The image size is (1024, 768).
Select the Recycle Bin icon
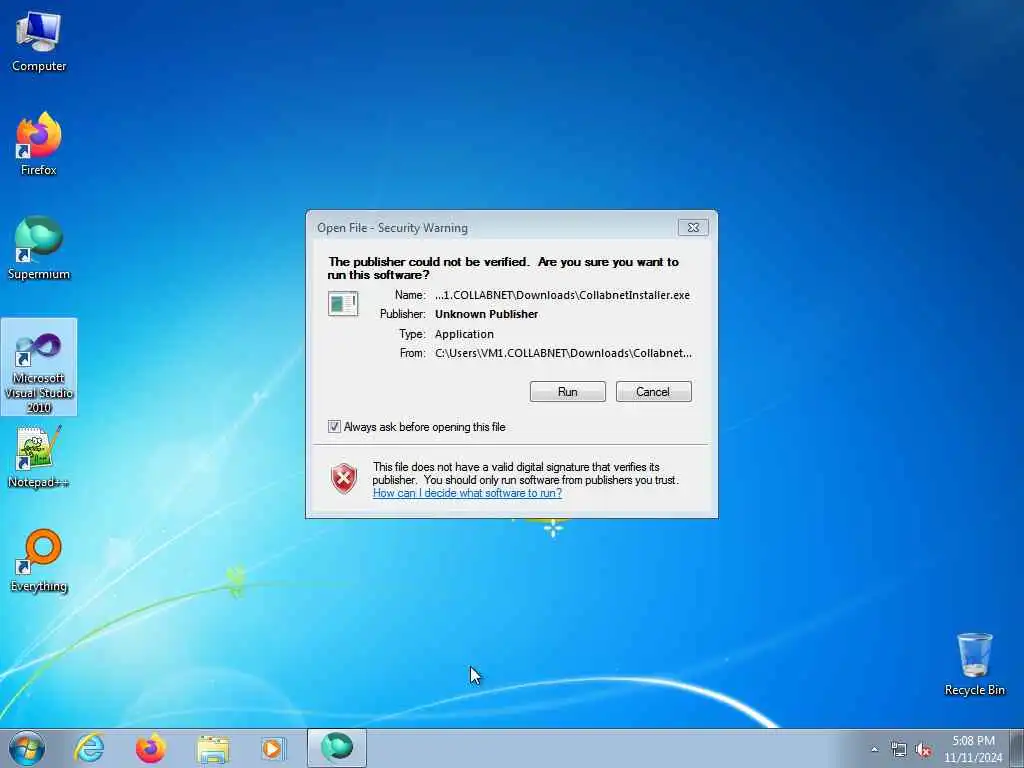click(x=974, y=664)
